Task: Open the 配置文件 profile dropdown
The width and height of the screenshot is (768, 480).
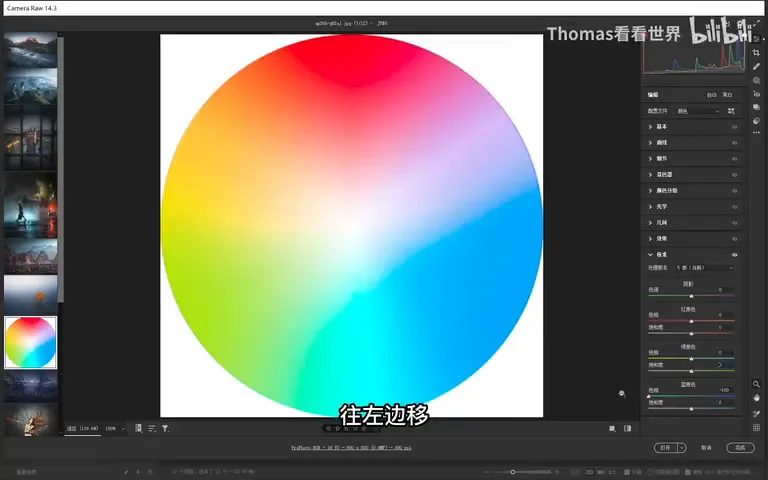Action: pyautogui.click(x=698, y=111)
